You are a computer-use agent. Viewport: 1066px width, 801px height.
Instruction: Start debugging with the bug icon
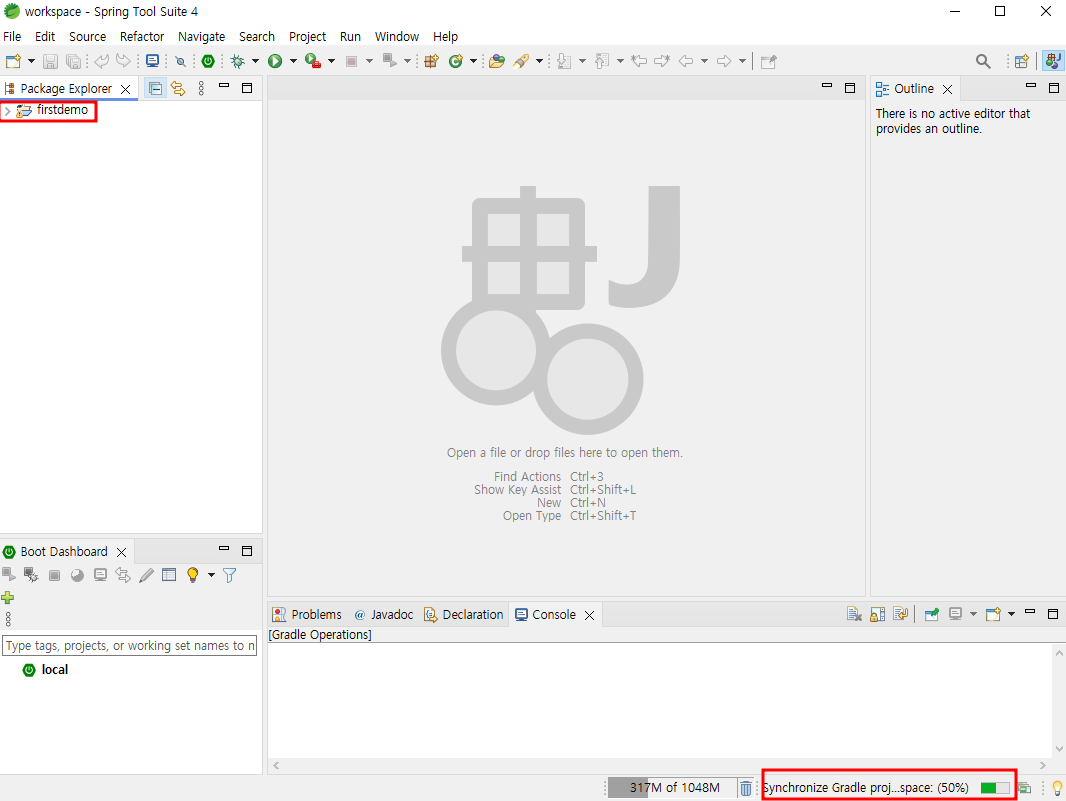tap(237, 61)
